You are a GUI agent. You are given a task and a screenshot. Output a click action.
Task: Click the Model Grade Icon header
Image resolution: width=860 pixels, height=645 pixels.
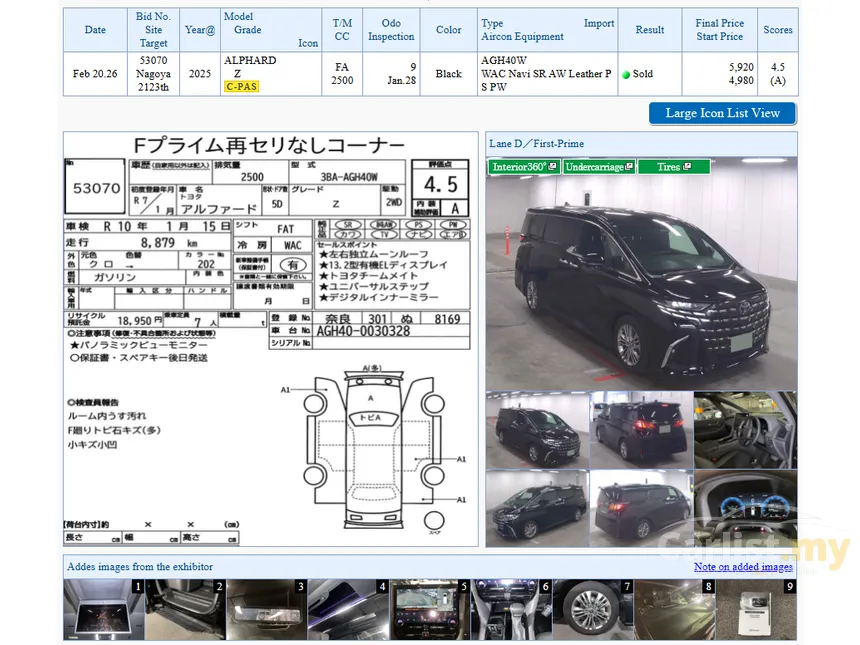click(271, 30)
